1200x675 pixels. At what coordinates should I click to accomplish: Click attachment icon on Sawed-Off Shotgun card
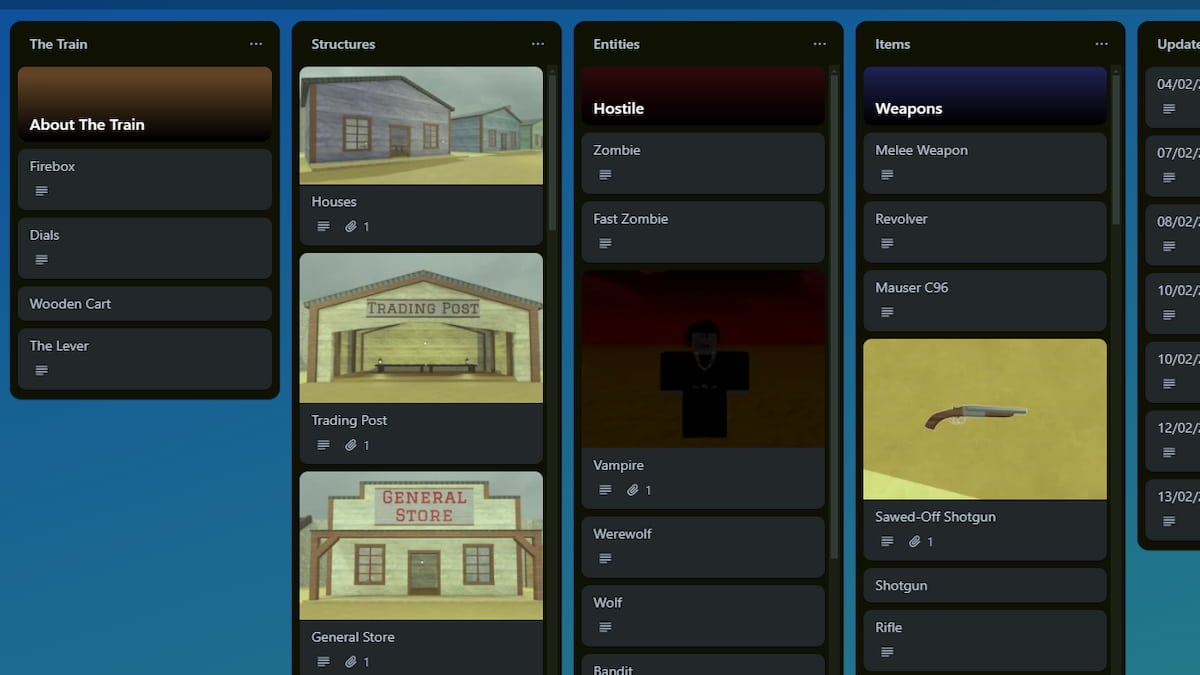click(915, 542)
